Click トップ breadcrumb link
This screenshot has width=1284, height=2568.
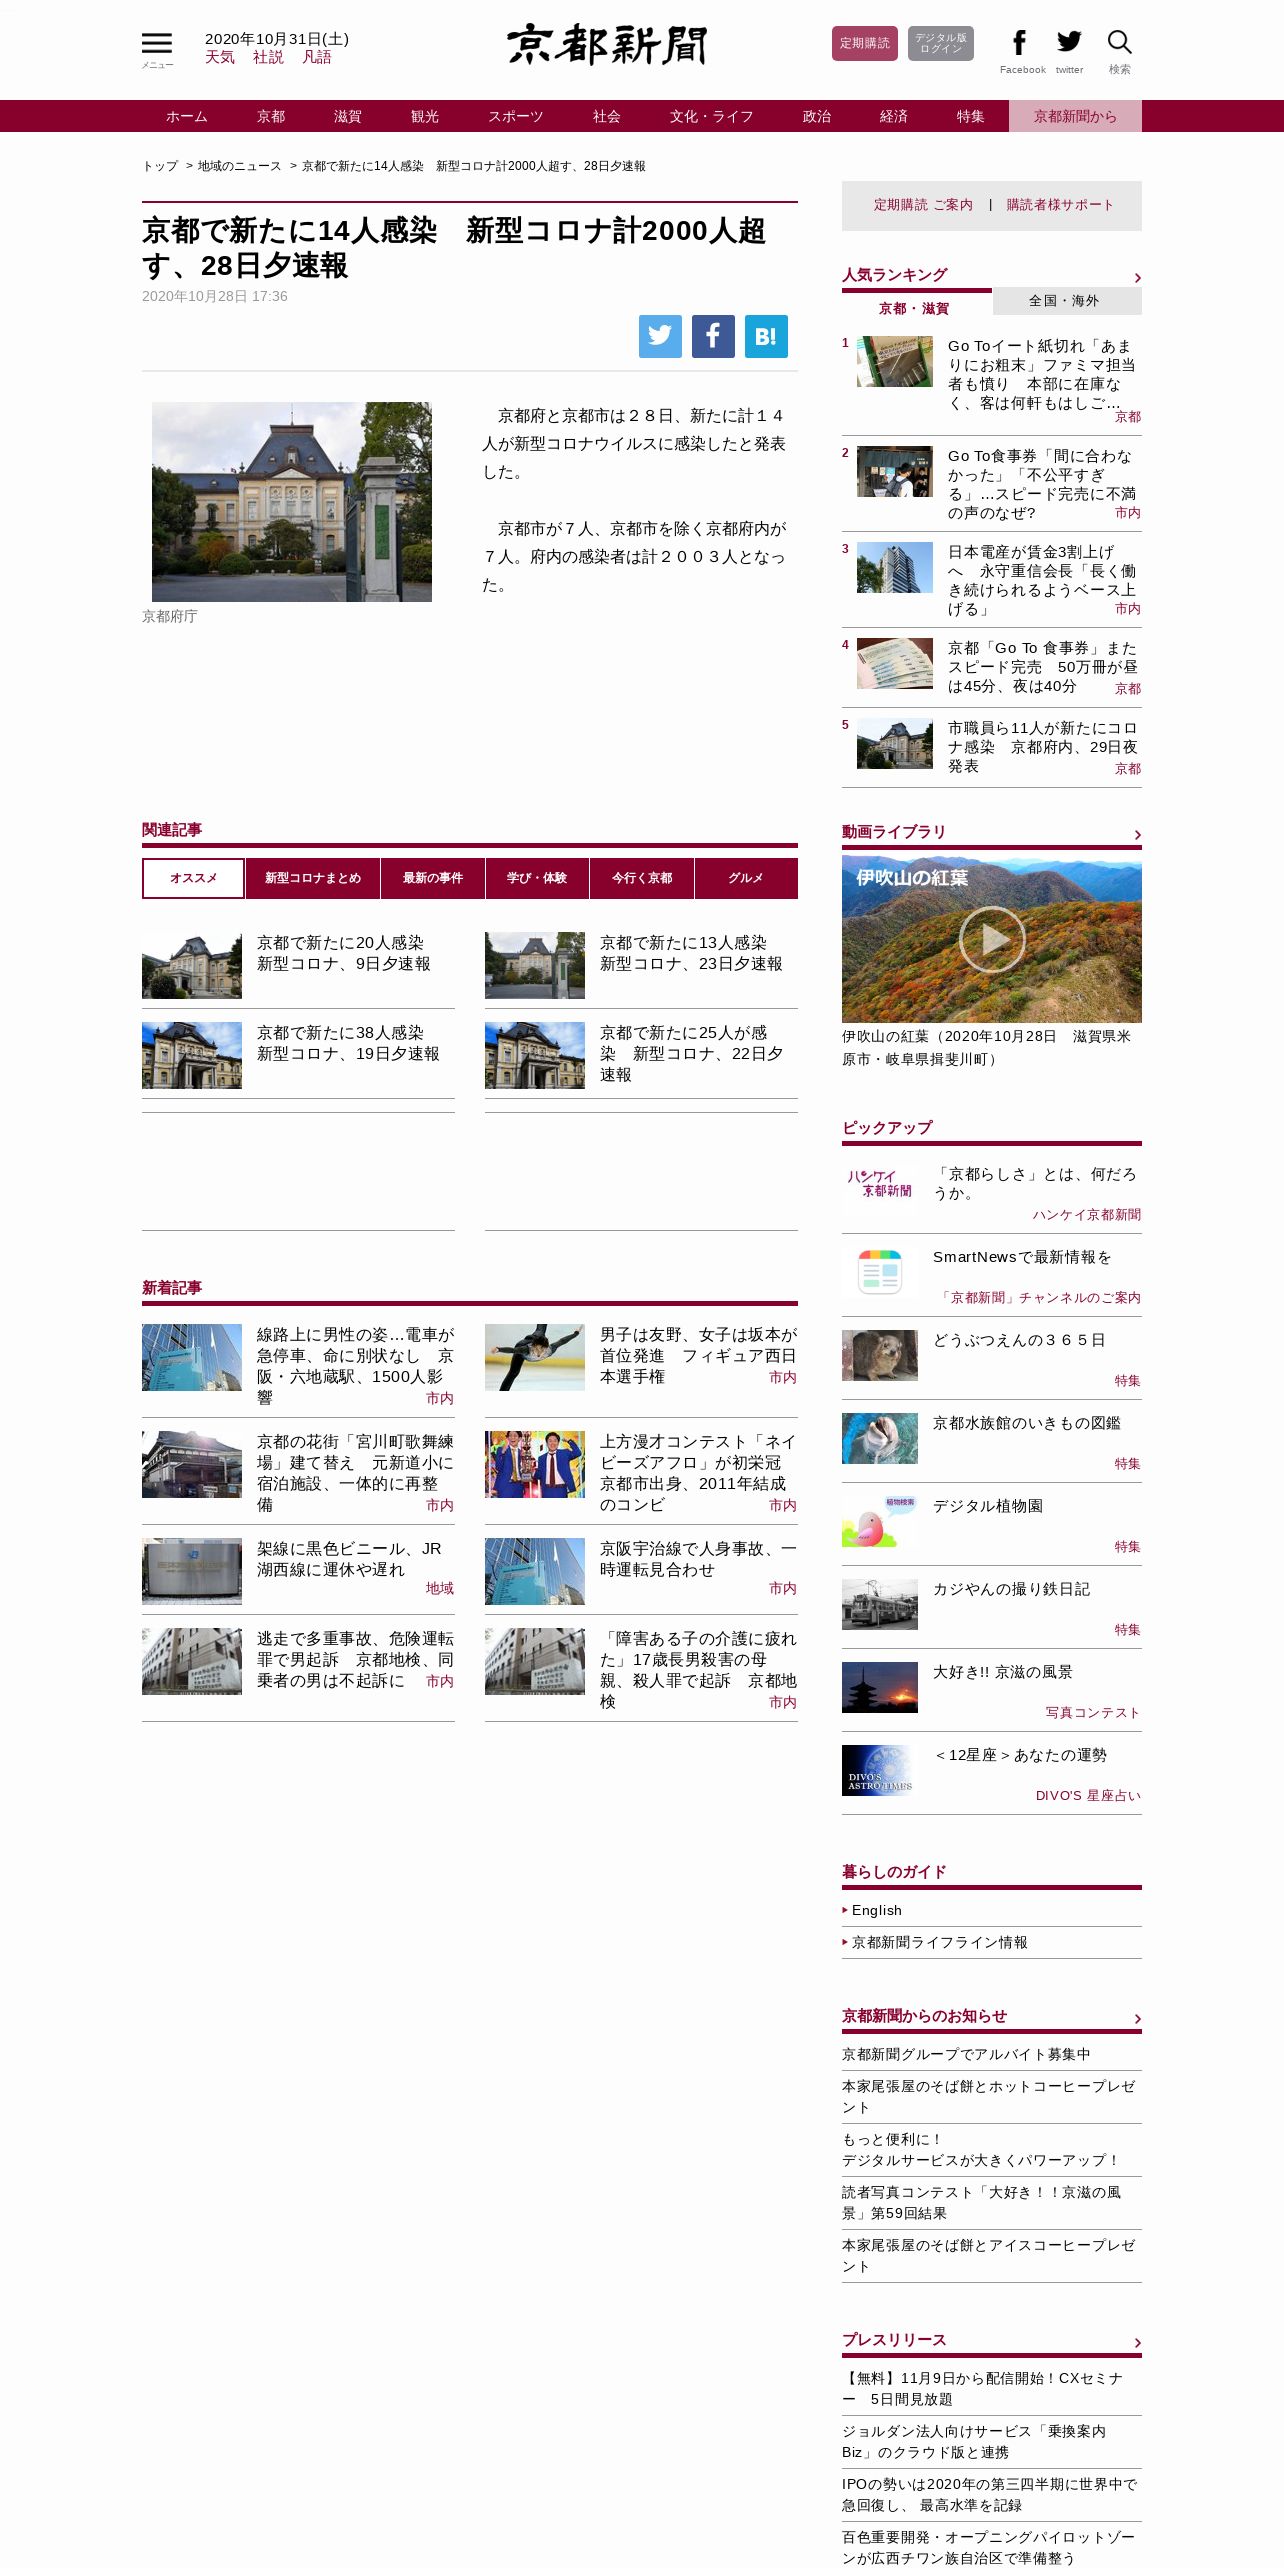(x=160, y=166)
